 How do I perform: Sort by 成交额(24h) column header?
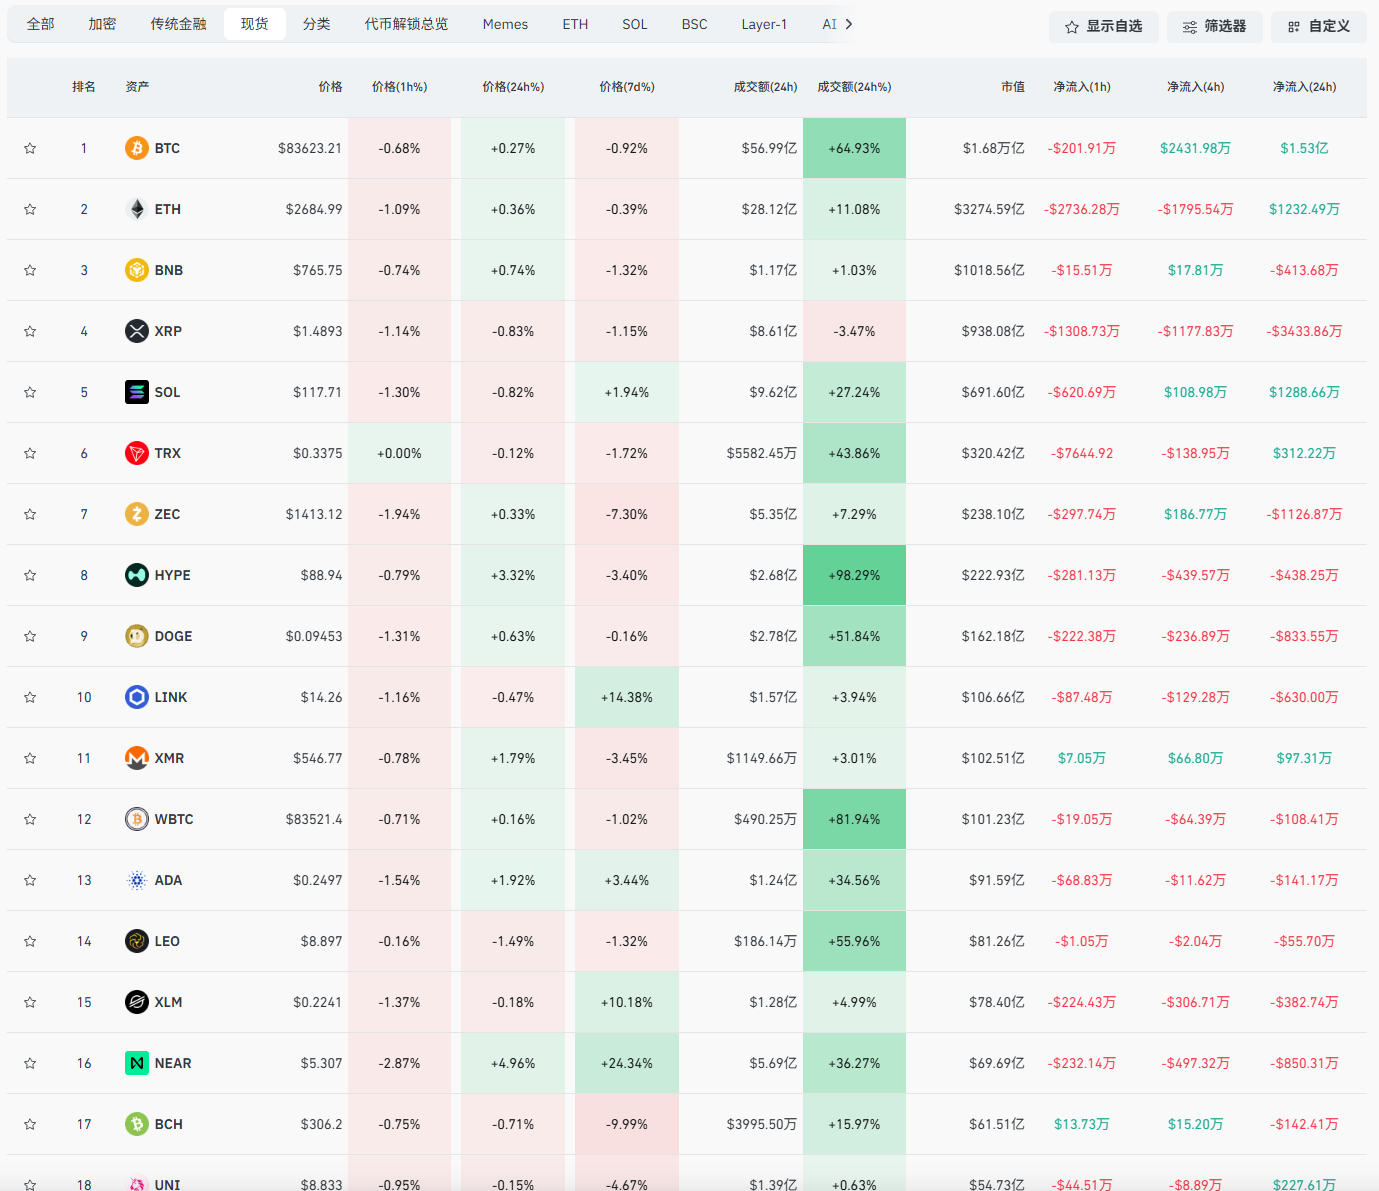coord(765,87)
